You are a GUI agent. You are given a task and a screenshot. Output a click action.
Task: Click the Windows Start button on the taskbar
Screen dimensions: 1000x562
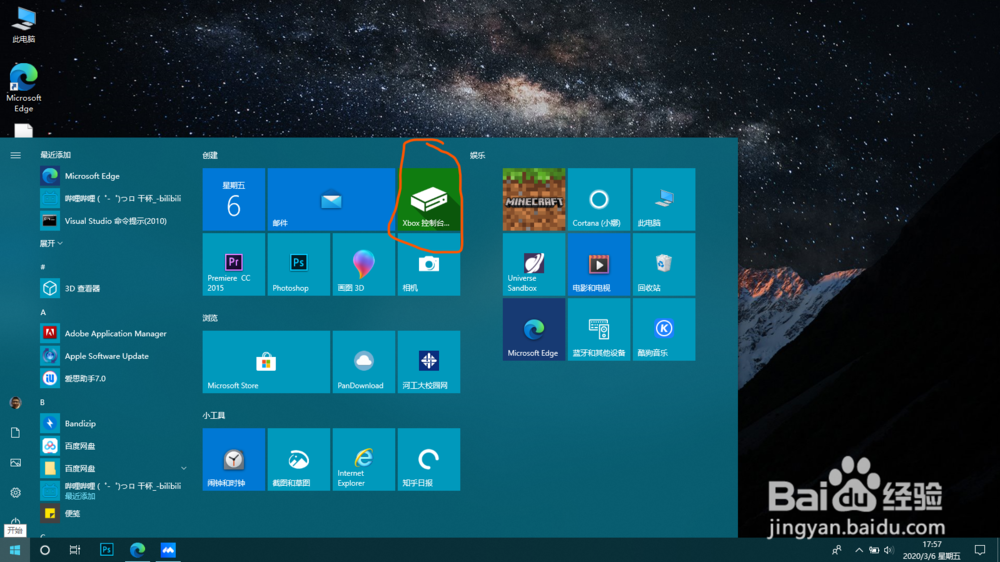click(15, 550)
